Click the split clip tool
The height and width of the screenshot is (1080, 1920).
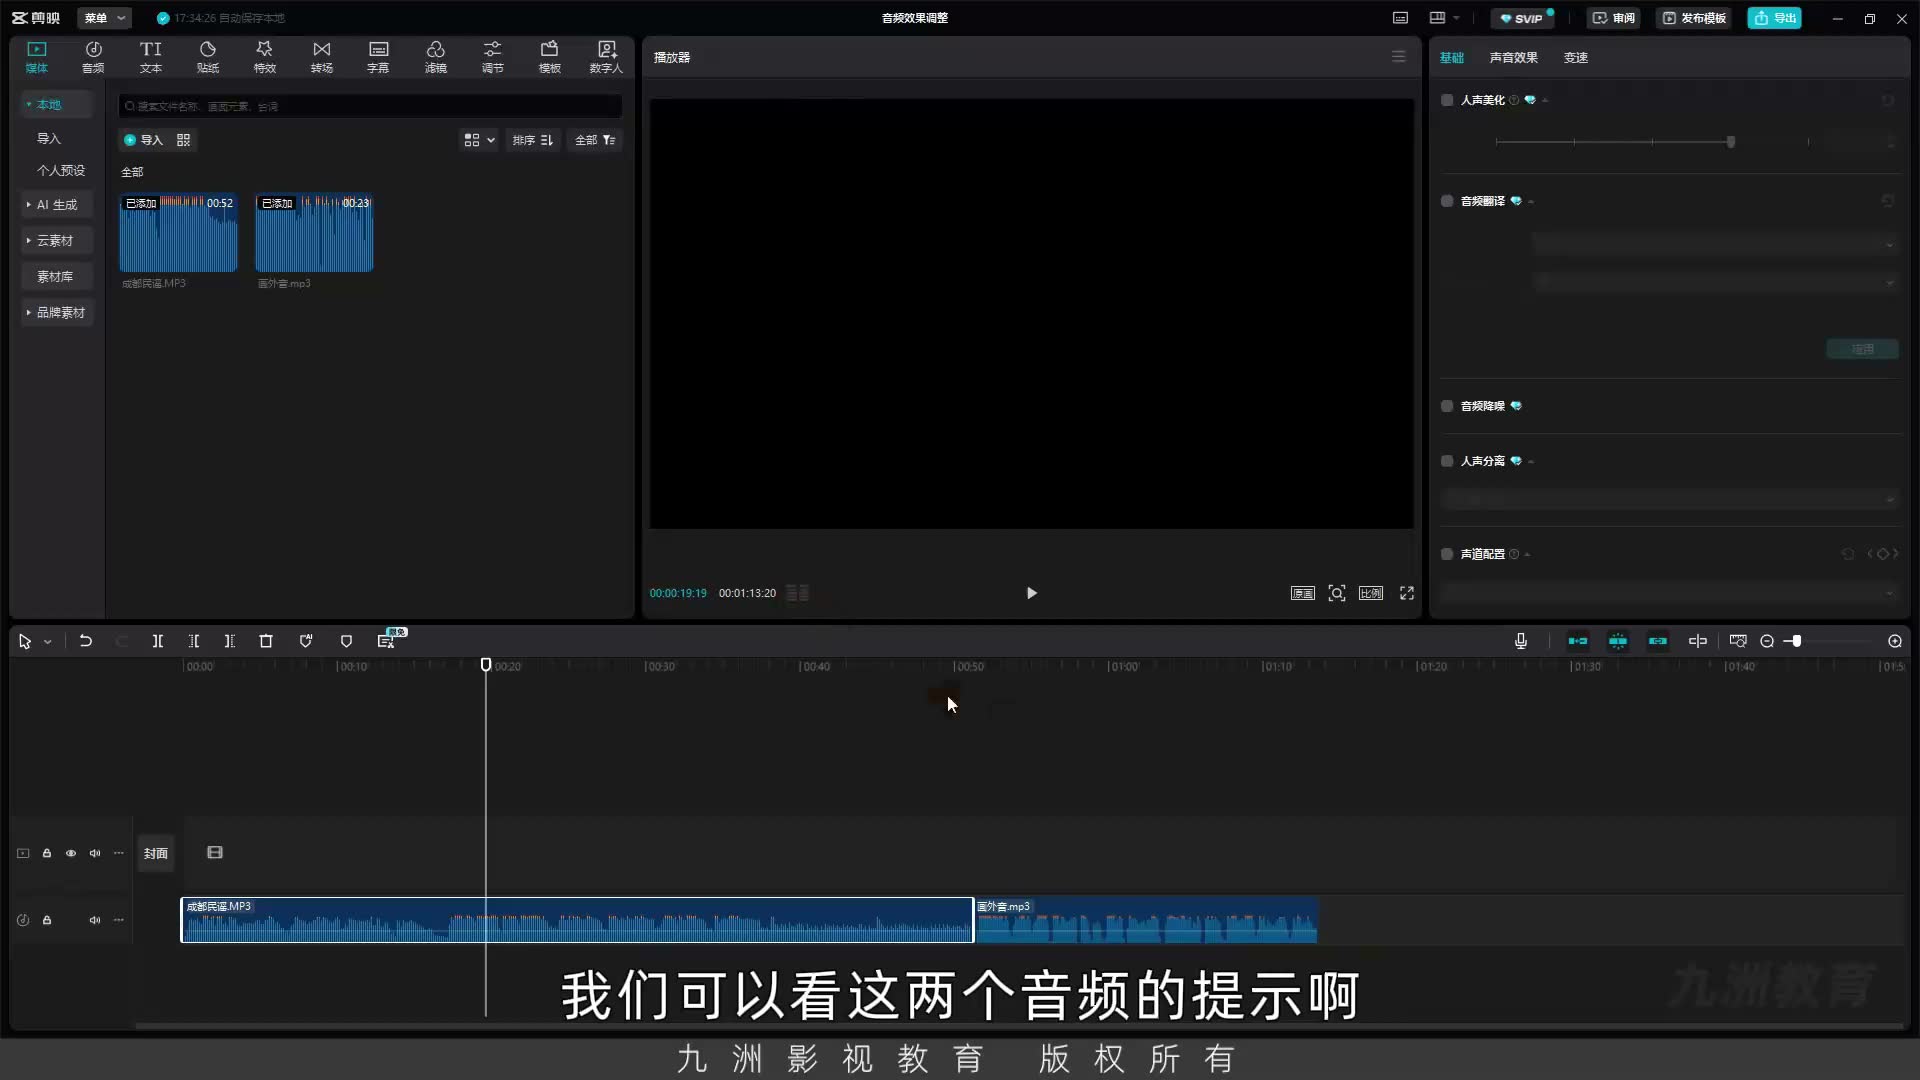pos(157,641)
